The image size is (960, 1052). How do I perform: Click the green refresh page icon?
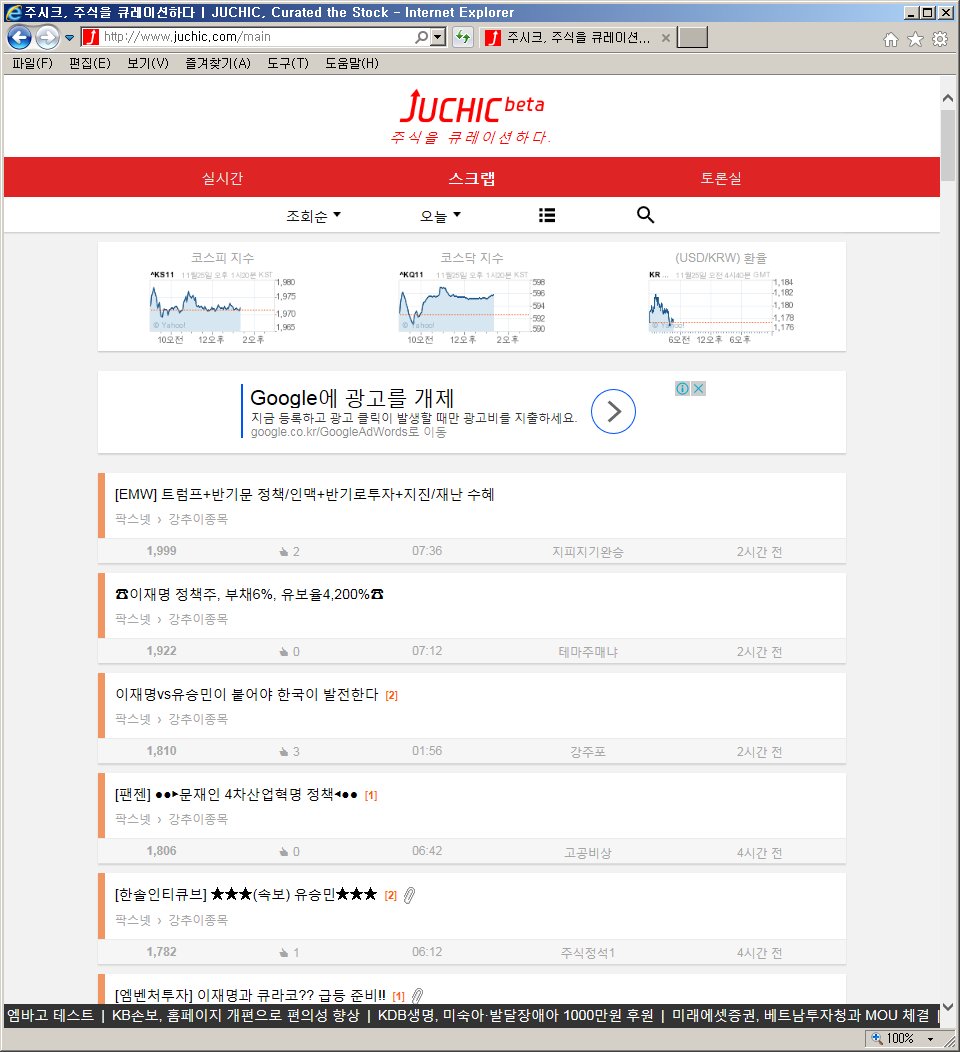(463, 37)
